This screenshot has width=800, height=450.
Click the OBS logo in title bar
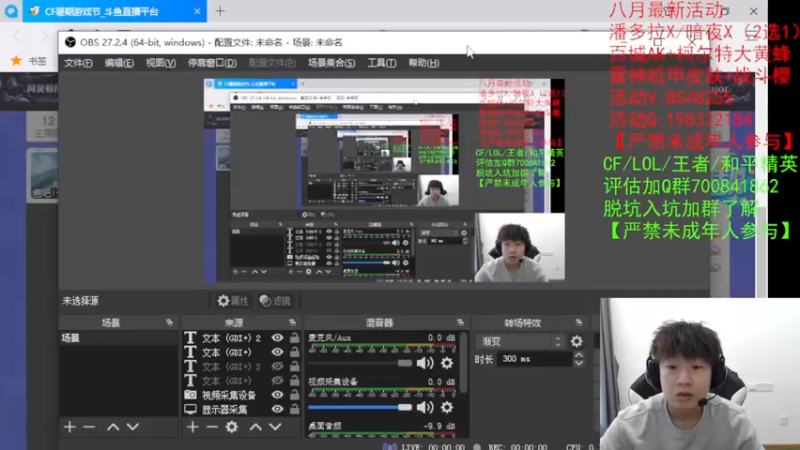pos(70,42)
